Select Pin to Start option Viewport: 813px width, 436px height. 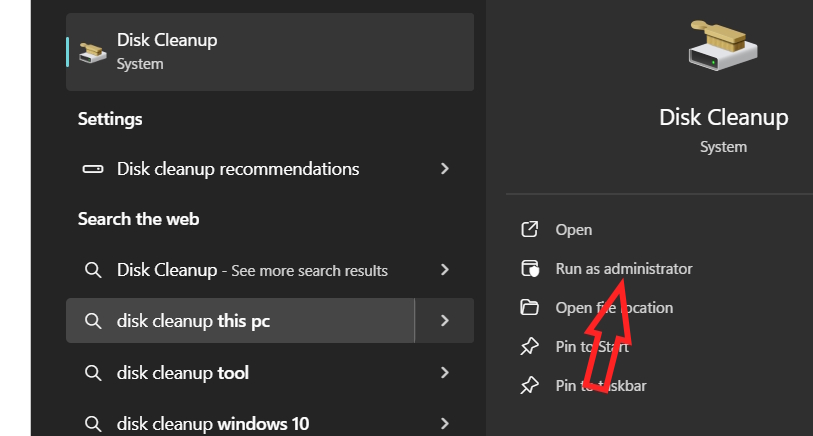[592, 347]
